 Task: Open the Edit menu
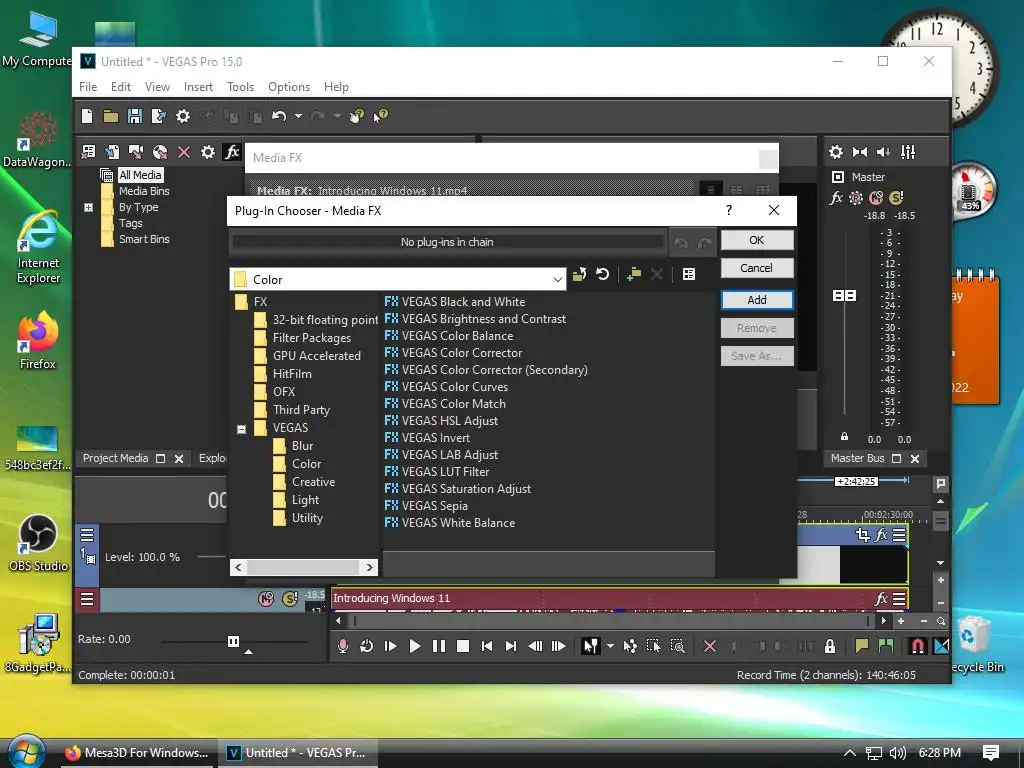pos(120,87)
